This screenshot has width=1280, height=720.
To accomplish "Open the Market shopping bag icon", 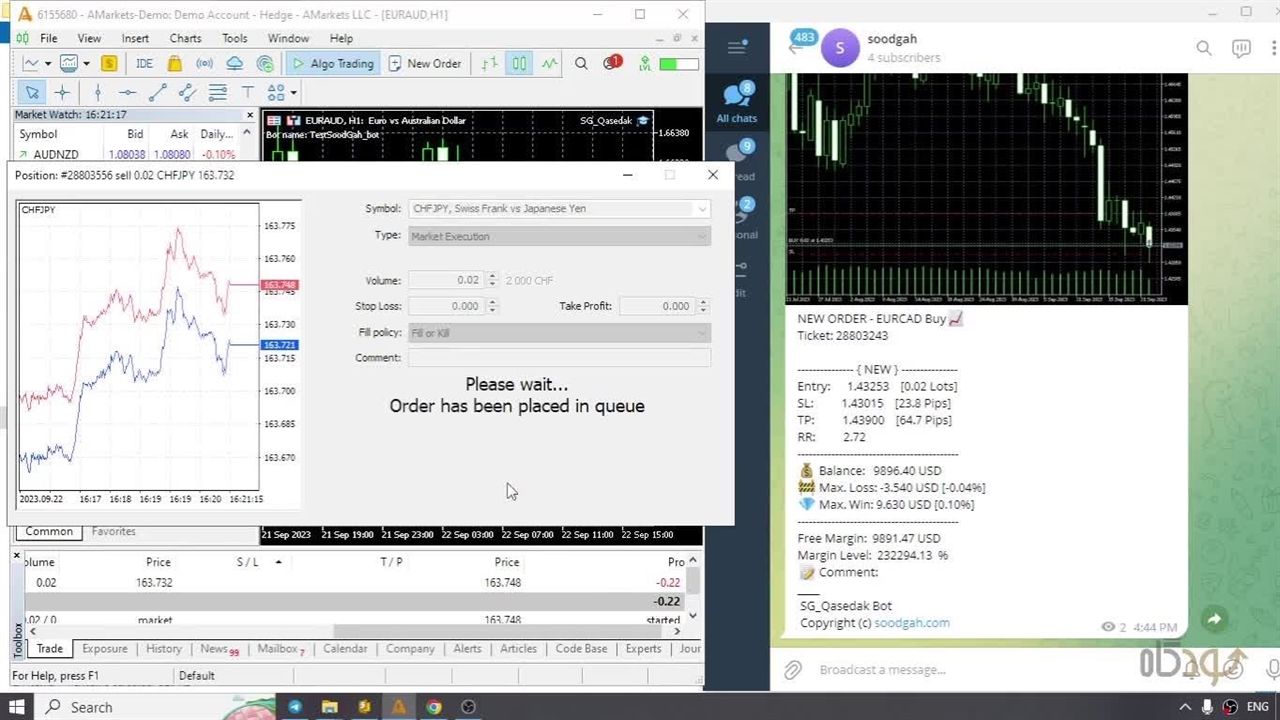I will (175, 64).
